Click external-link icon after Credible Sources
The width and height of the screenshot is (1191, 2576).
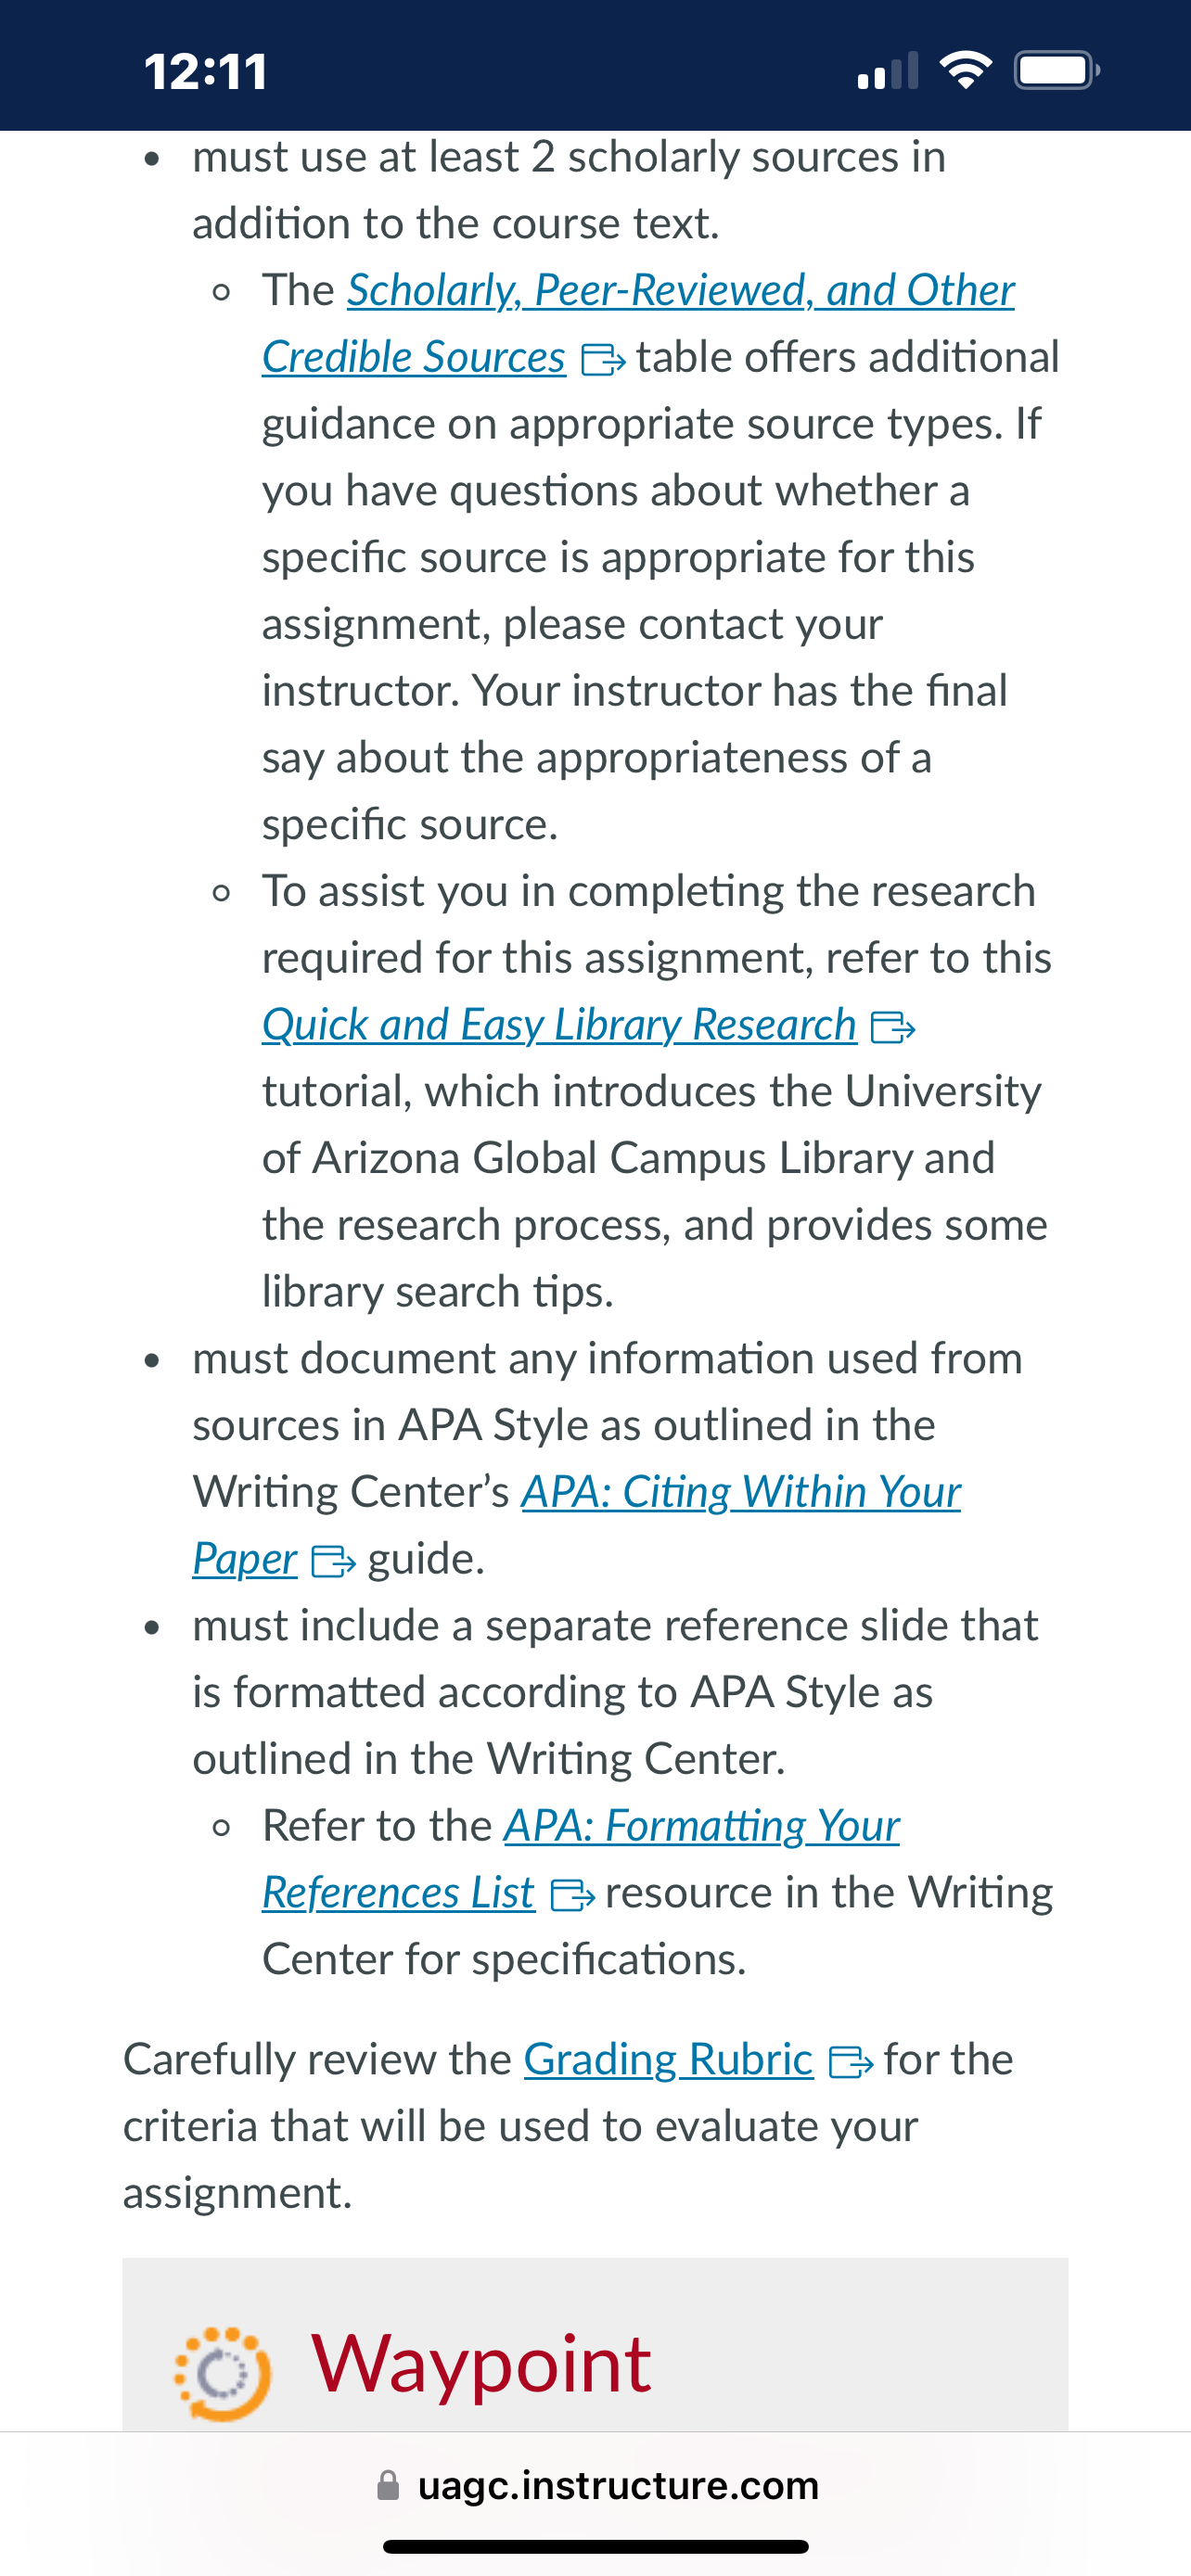pos(603,359)
